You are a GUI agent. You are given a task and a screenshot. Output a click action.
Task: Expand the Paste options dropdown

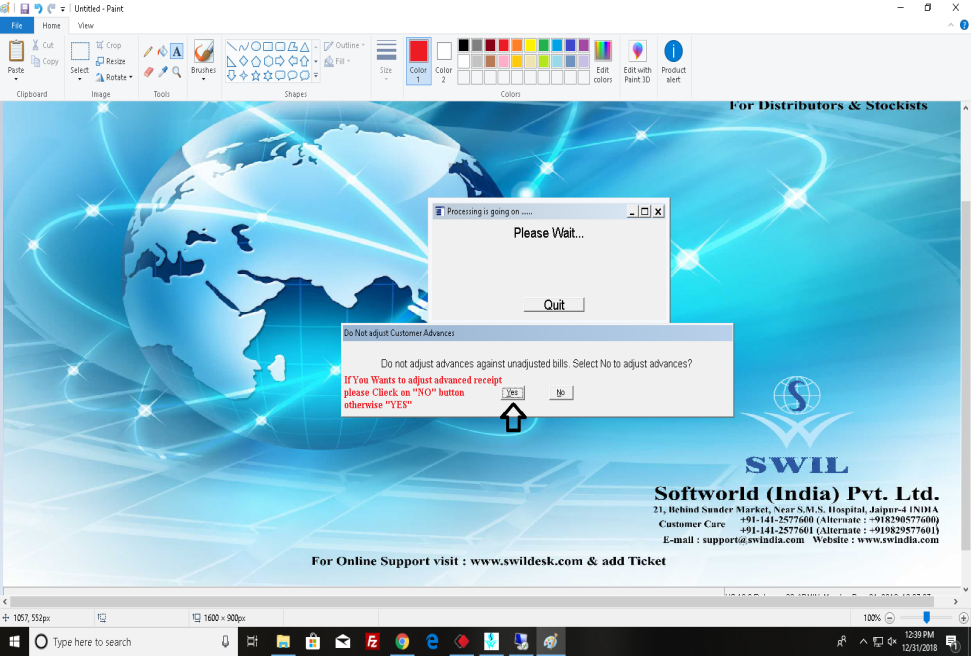tap(16, 79)
